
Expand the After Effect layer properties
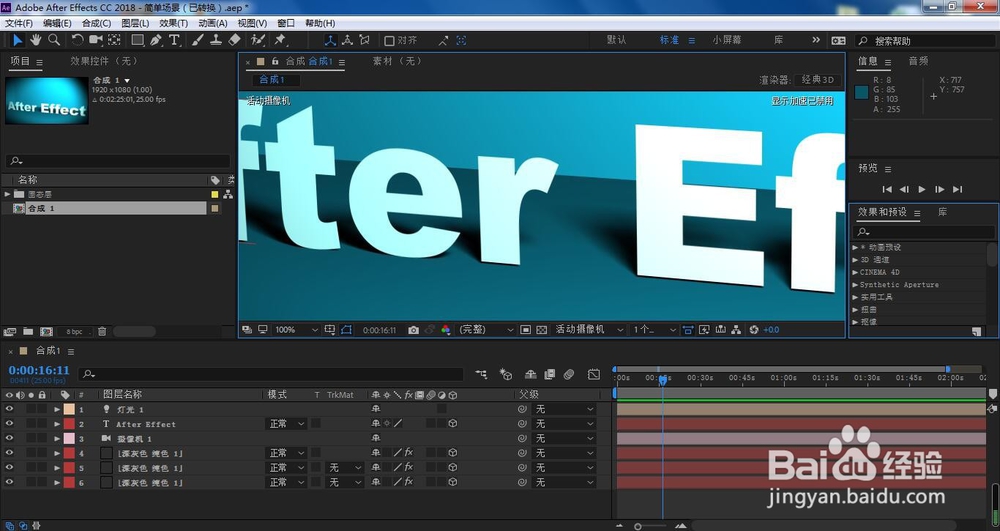[x=57, y=424]
